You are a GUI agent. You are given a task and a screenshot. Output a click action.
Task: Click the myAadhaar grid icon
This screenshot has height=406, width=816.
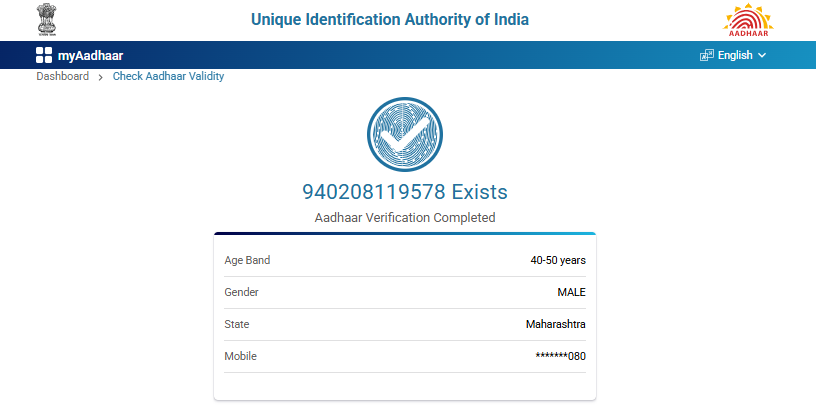coord(44,56)
